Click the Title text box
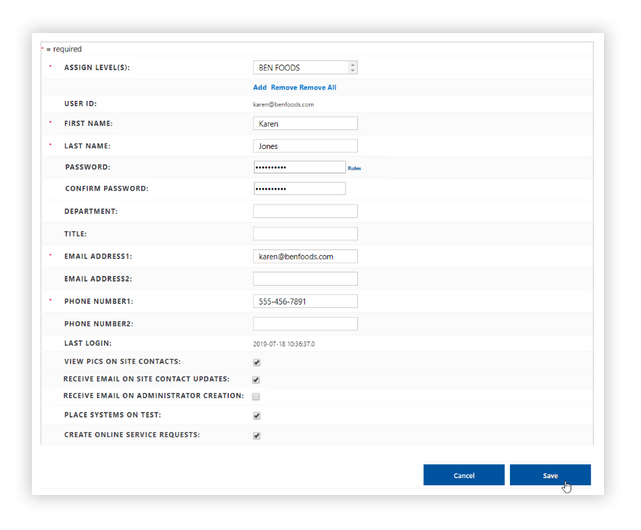The width and height of the screenshot is (641, 530). pyautogui.click(x=305, y=234)
